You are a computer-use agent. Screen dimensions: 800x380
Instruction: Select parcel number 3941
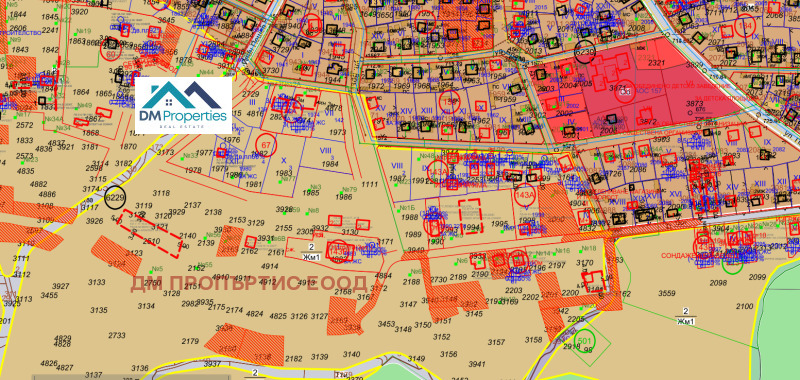coord(477,364)
